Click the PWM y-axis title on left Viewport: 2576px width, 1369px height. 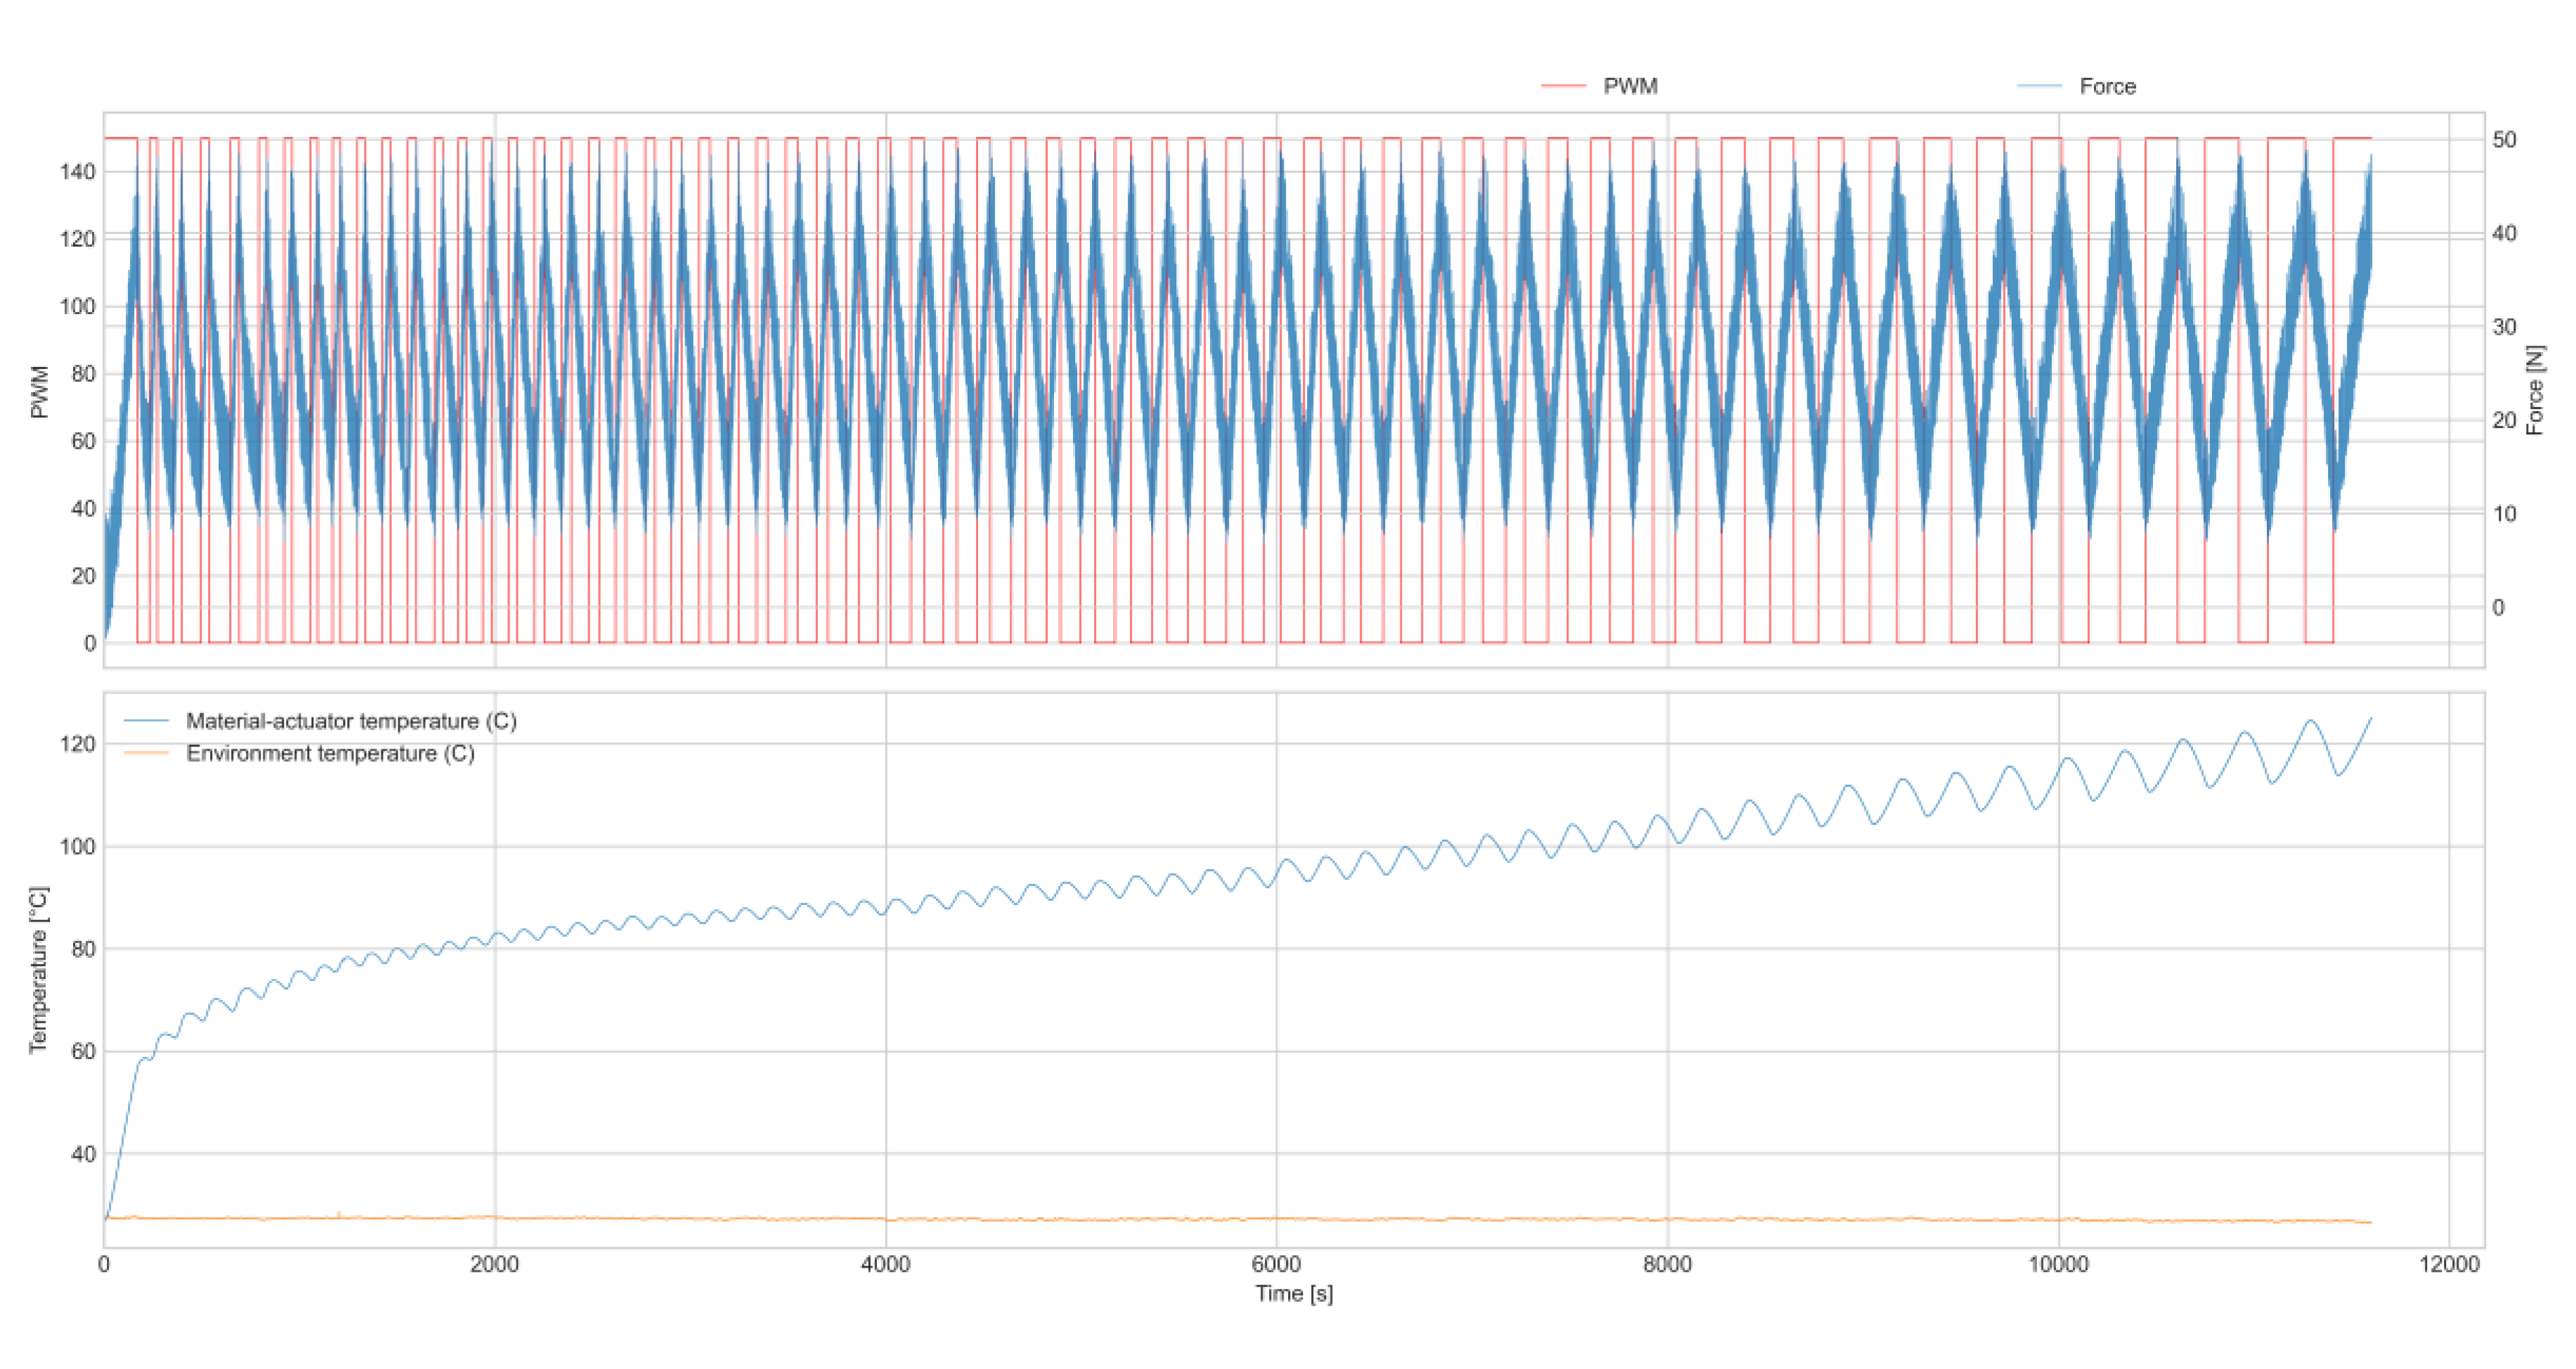click(39, 391)
